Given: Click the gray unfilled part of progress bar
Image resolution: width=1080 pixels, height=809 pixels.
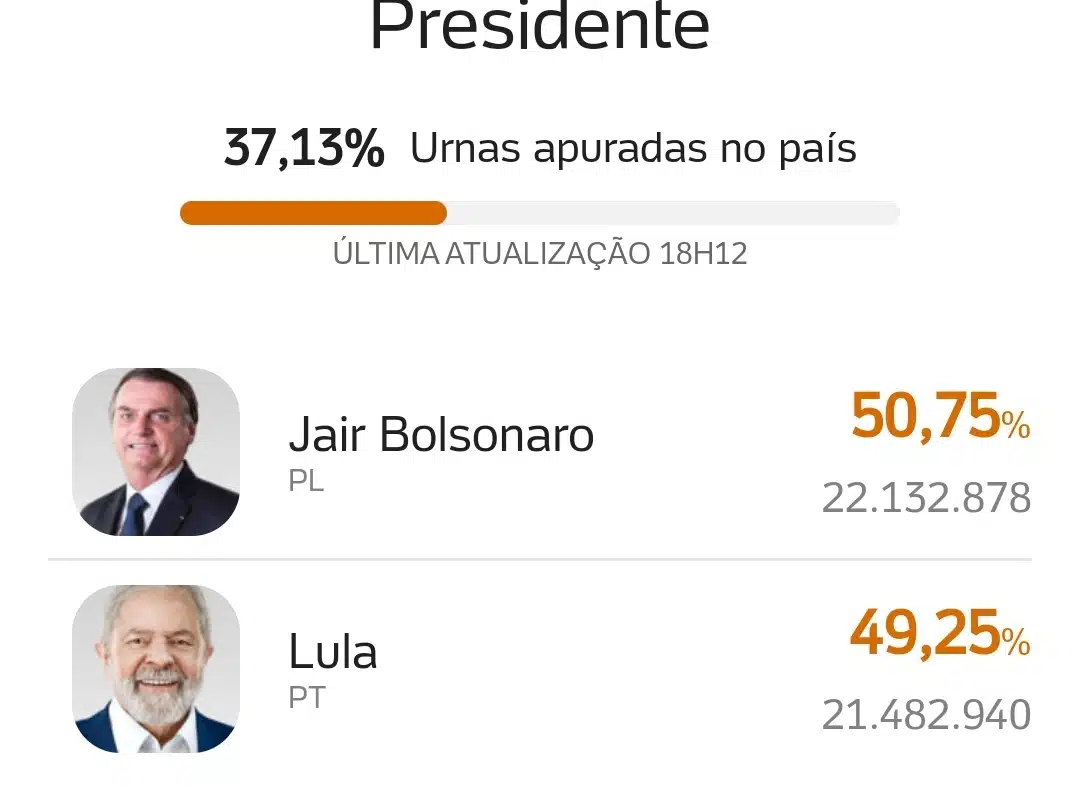Looking at the screenshot, I should click(673, 213).
